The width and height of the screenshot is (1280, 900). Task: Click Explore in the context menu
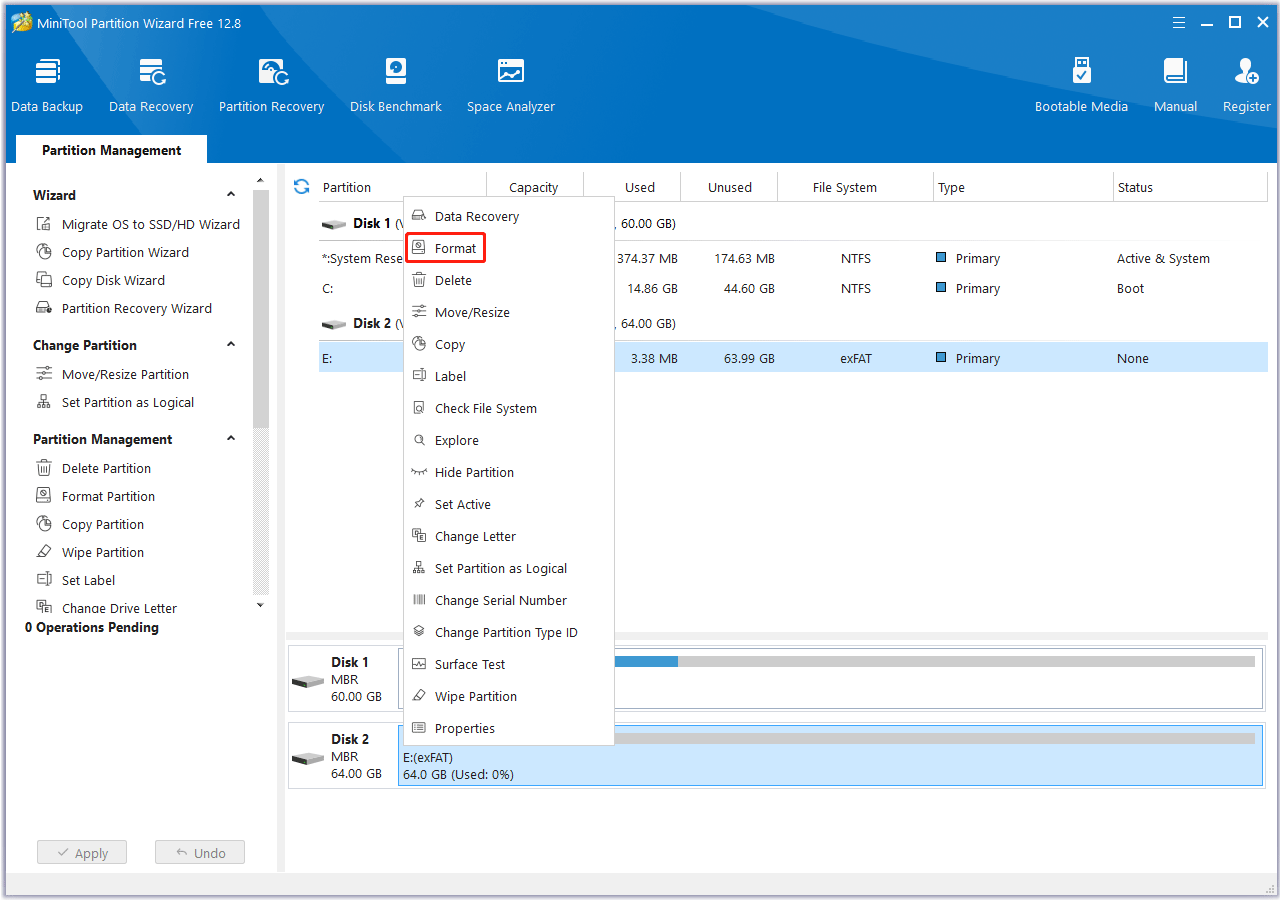click(x=508, y=440)
